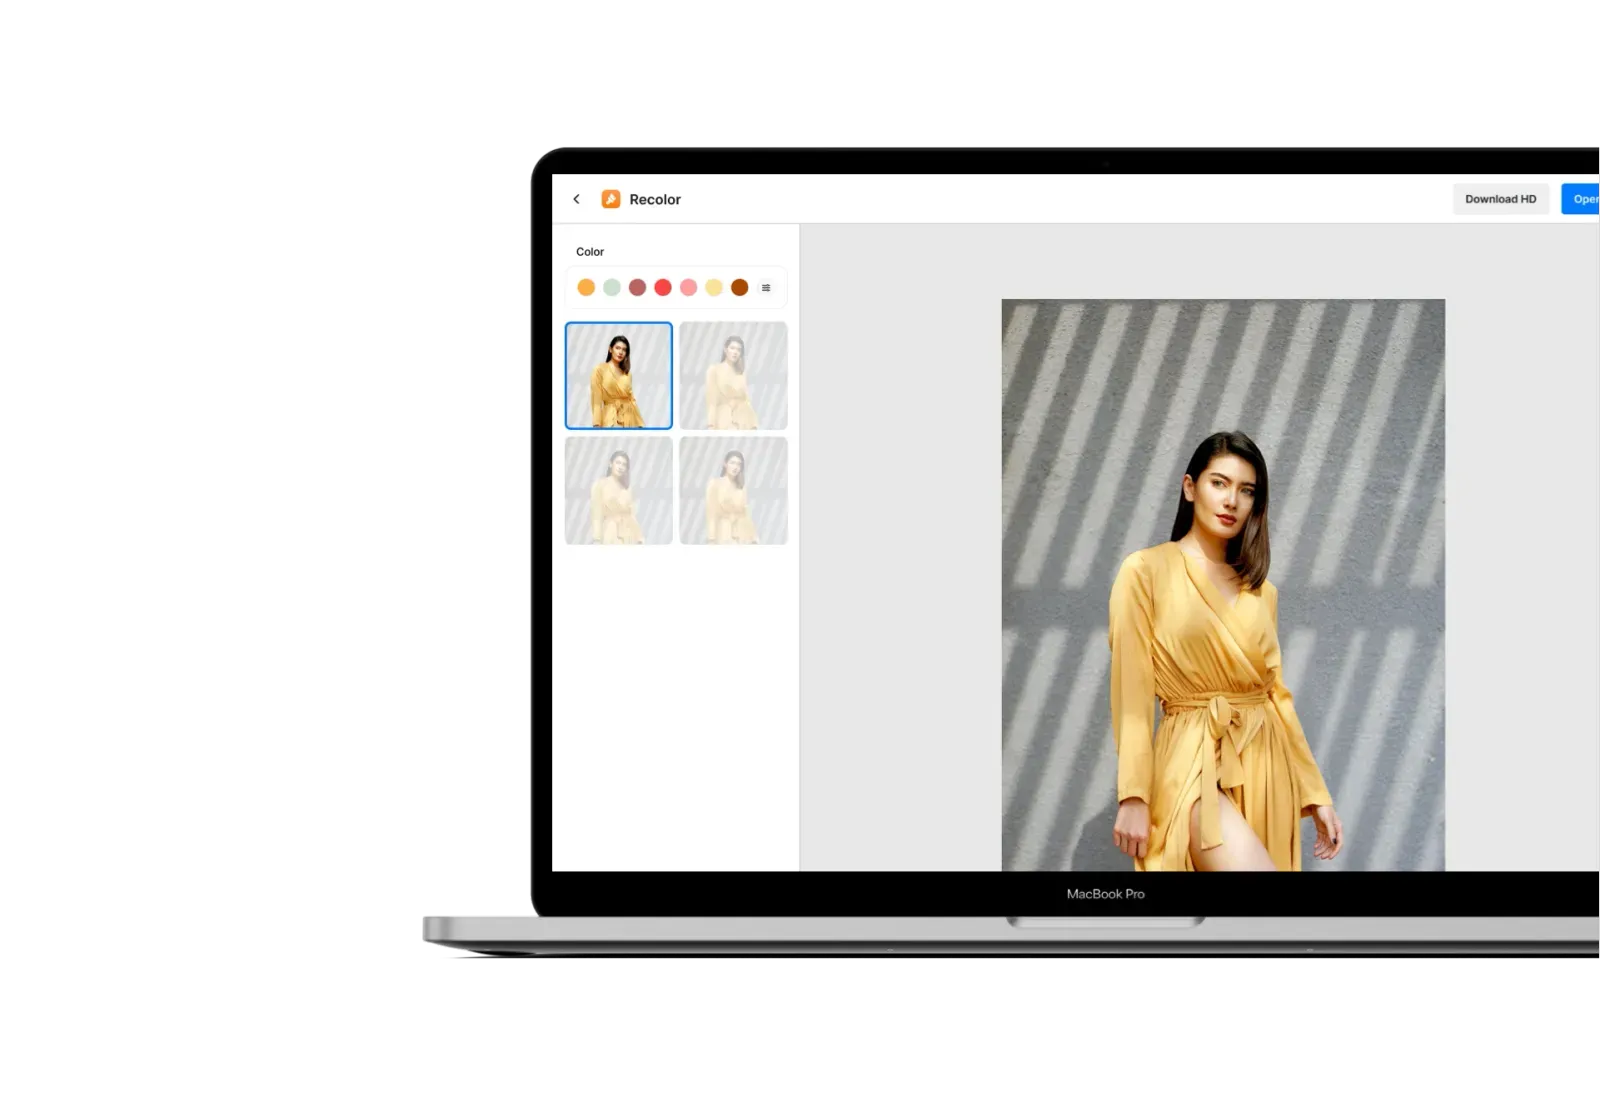
Task: Select the bright red color swatch
Action: click(x=663, y=287)
